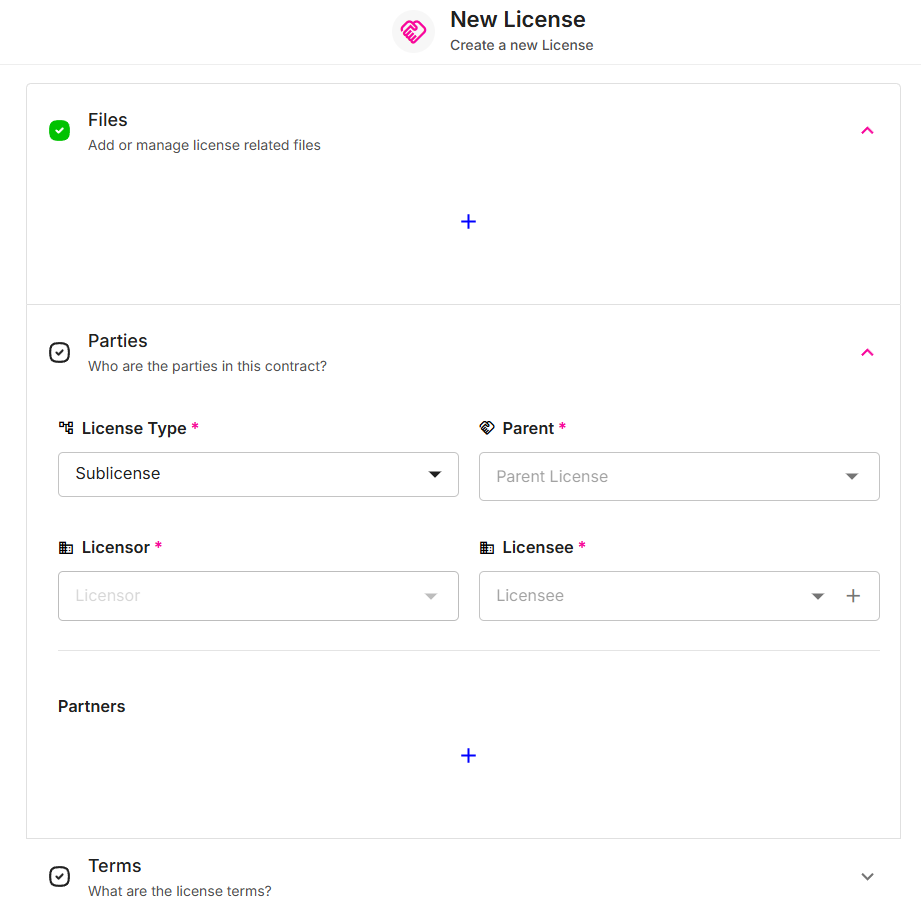This screenshot has width=921, height=908.
Task: Toggle the Terms section checkmark
Action: pyautogui.click(x=59, y=876)
